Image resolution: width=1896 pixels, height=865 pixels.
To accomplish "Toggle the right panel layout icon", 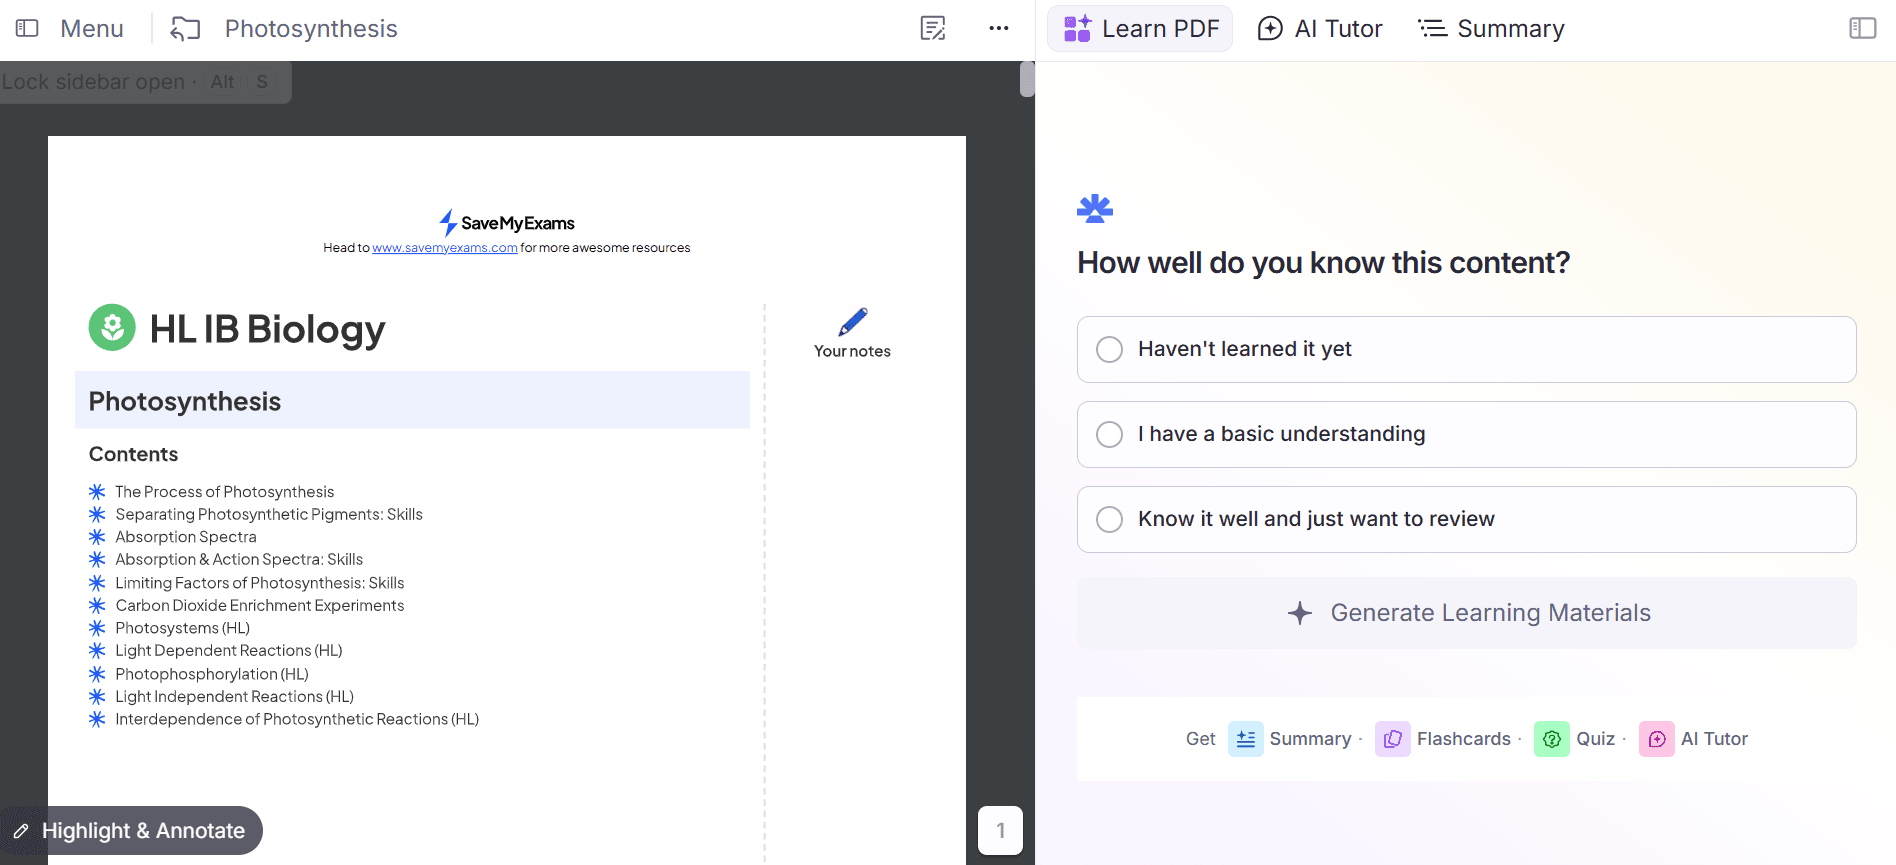I will 1863,28.
